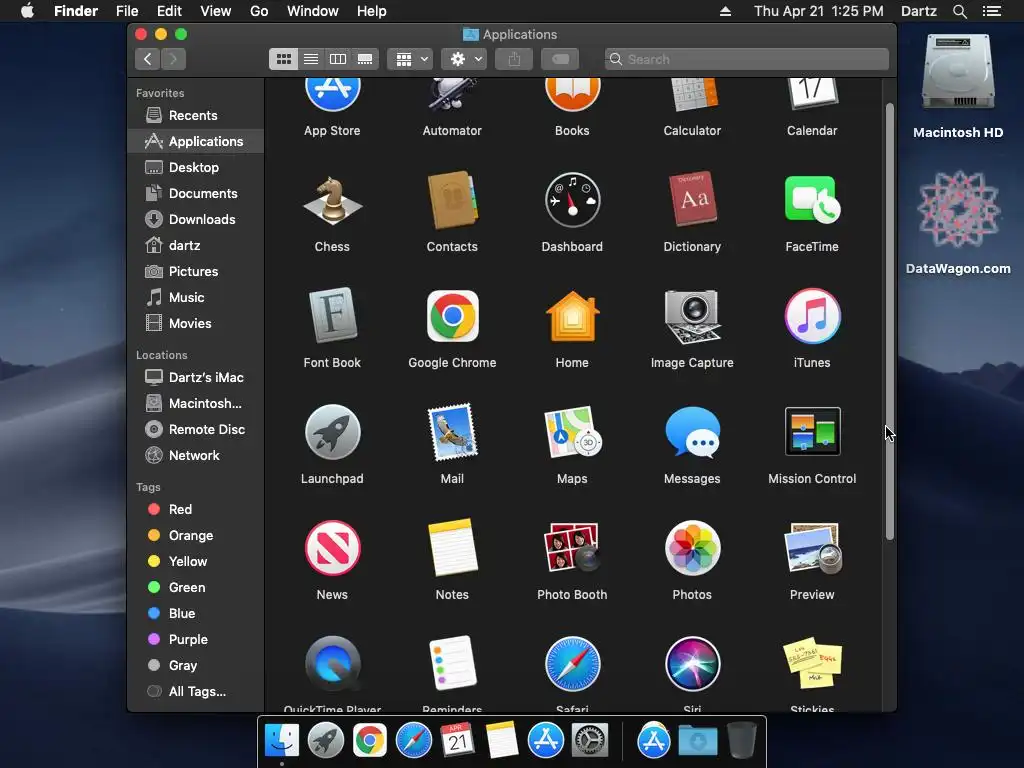The width and height of the screenshot is (1024, 768).
Task: Open the Dictionary app icon
Action: (x=692, y=200)
